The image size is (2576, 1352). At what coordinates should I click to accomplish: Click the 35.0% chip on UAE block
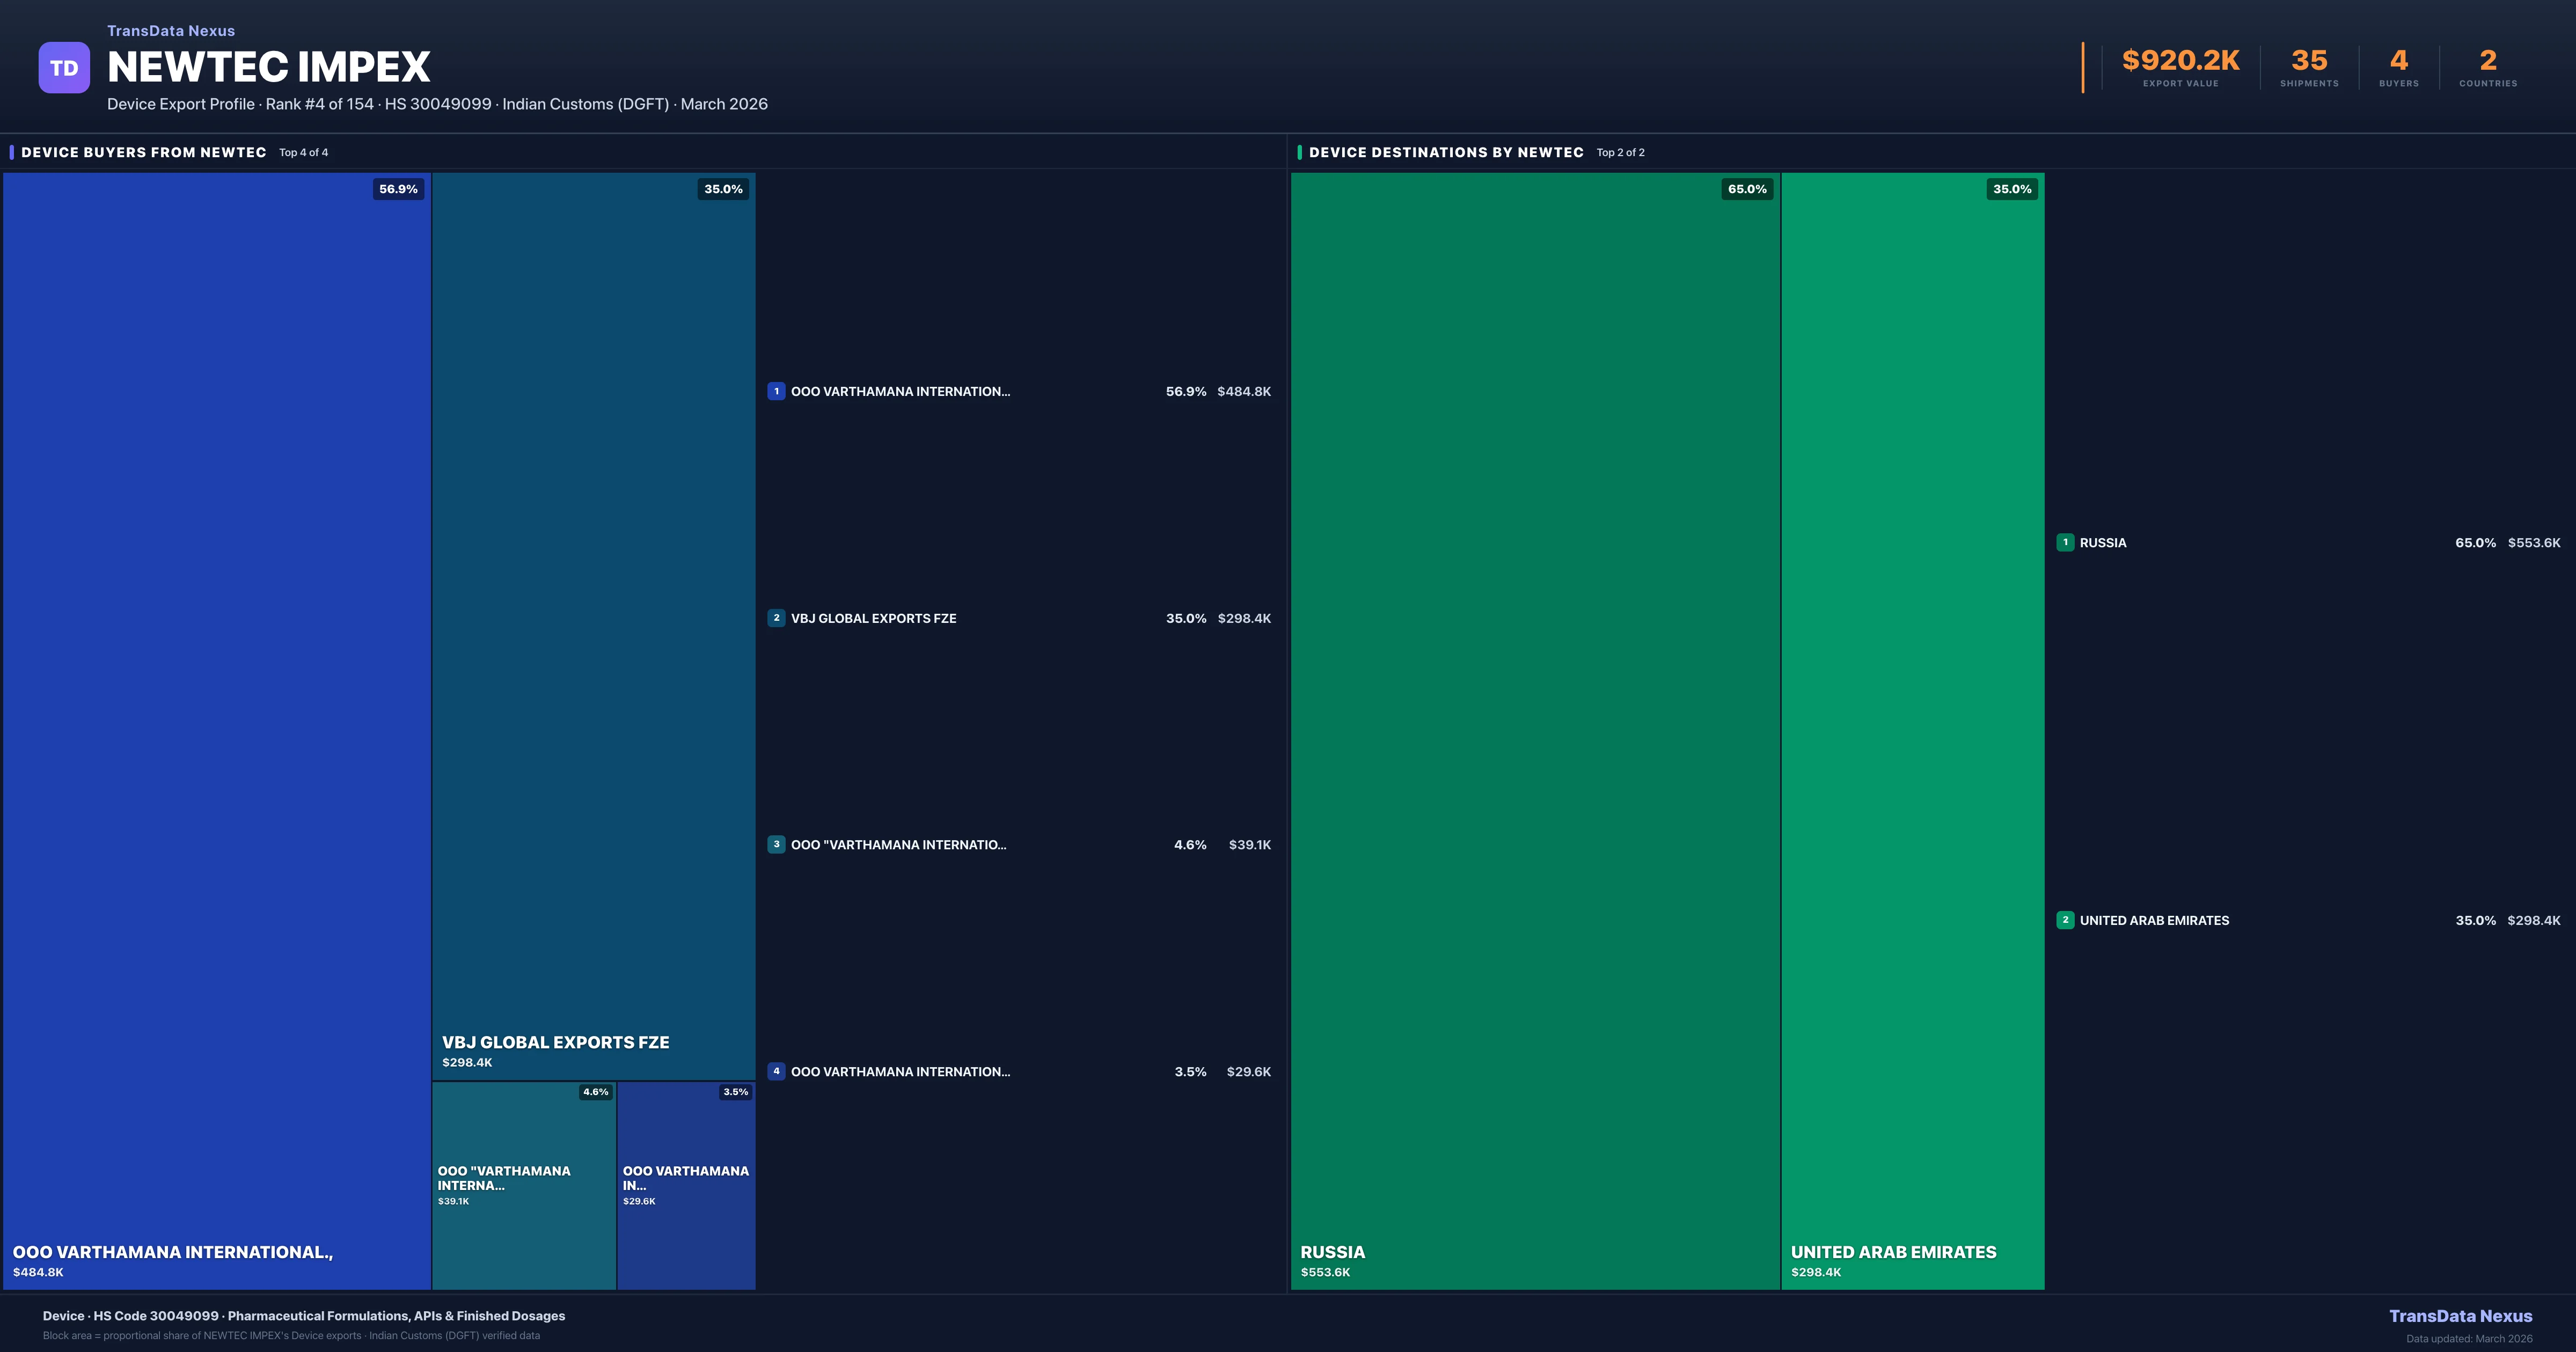2010,188
